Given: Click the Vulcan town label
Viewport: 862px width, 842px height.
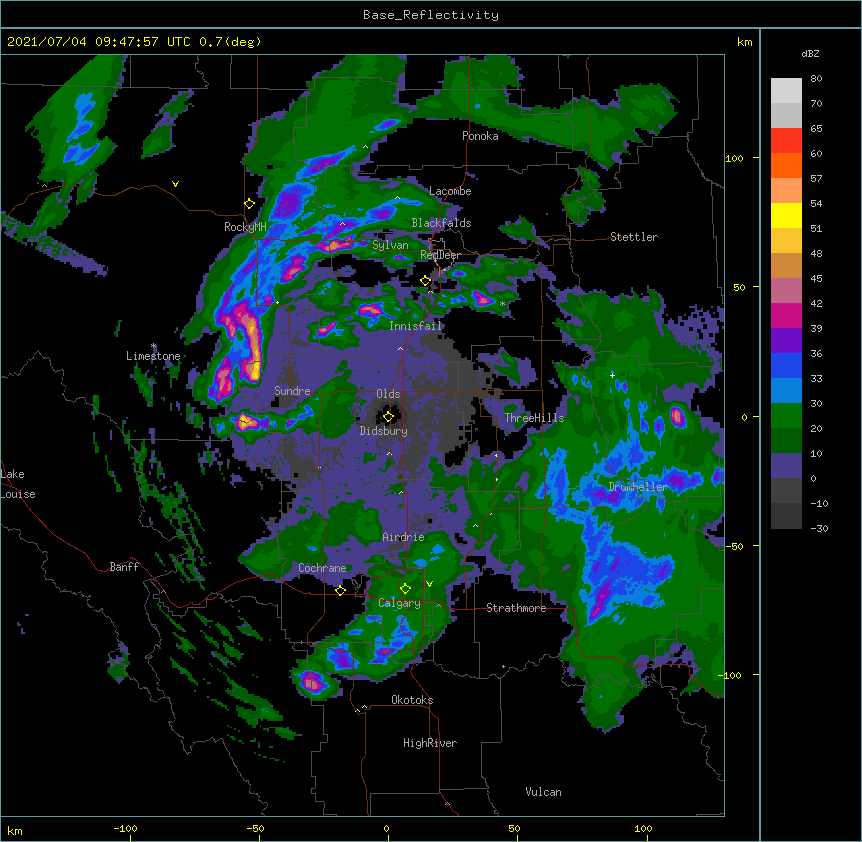Looking at the screenshot, I should tap(543, 792).
